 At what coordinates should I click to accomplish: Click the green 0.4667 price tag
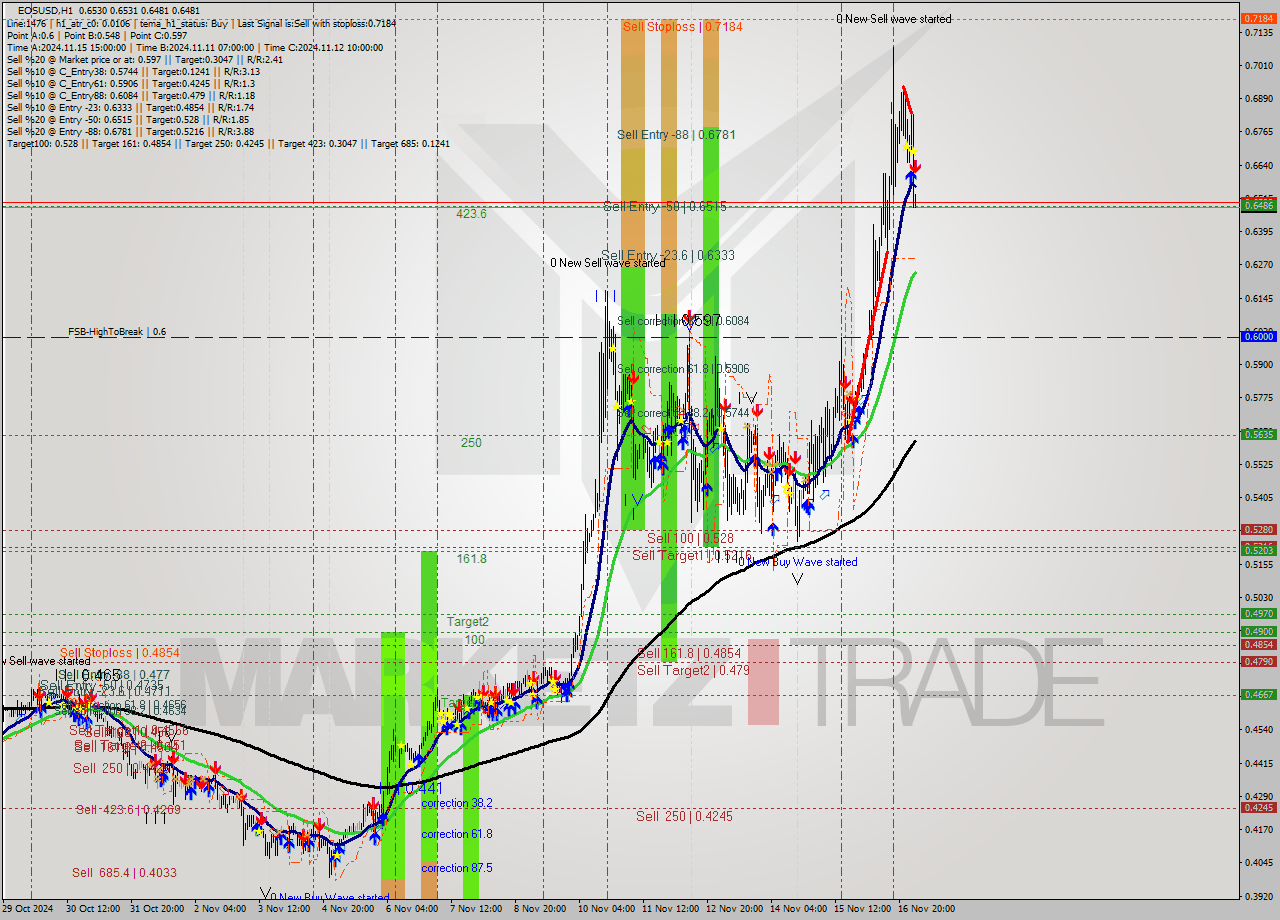pyautogui.click(x=1257, y=695)
